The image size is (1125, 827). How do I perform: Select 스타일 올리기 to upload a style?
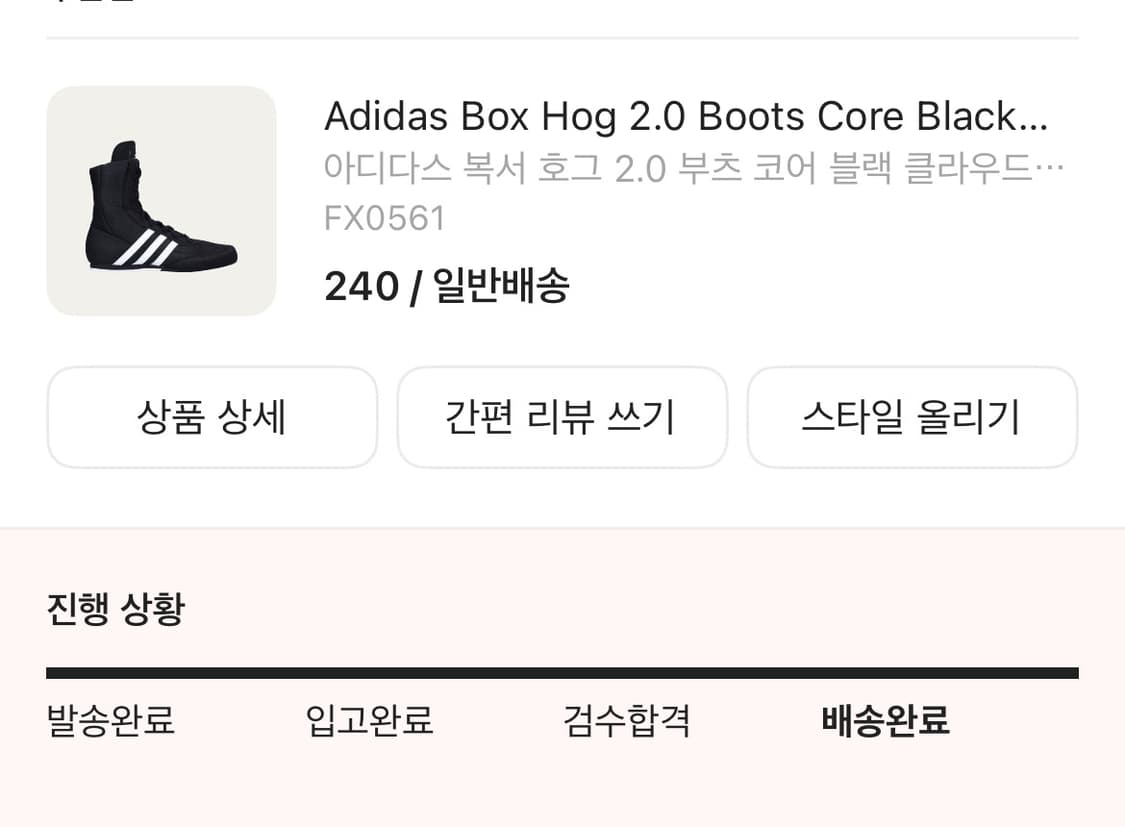912,417
